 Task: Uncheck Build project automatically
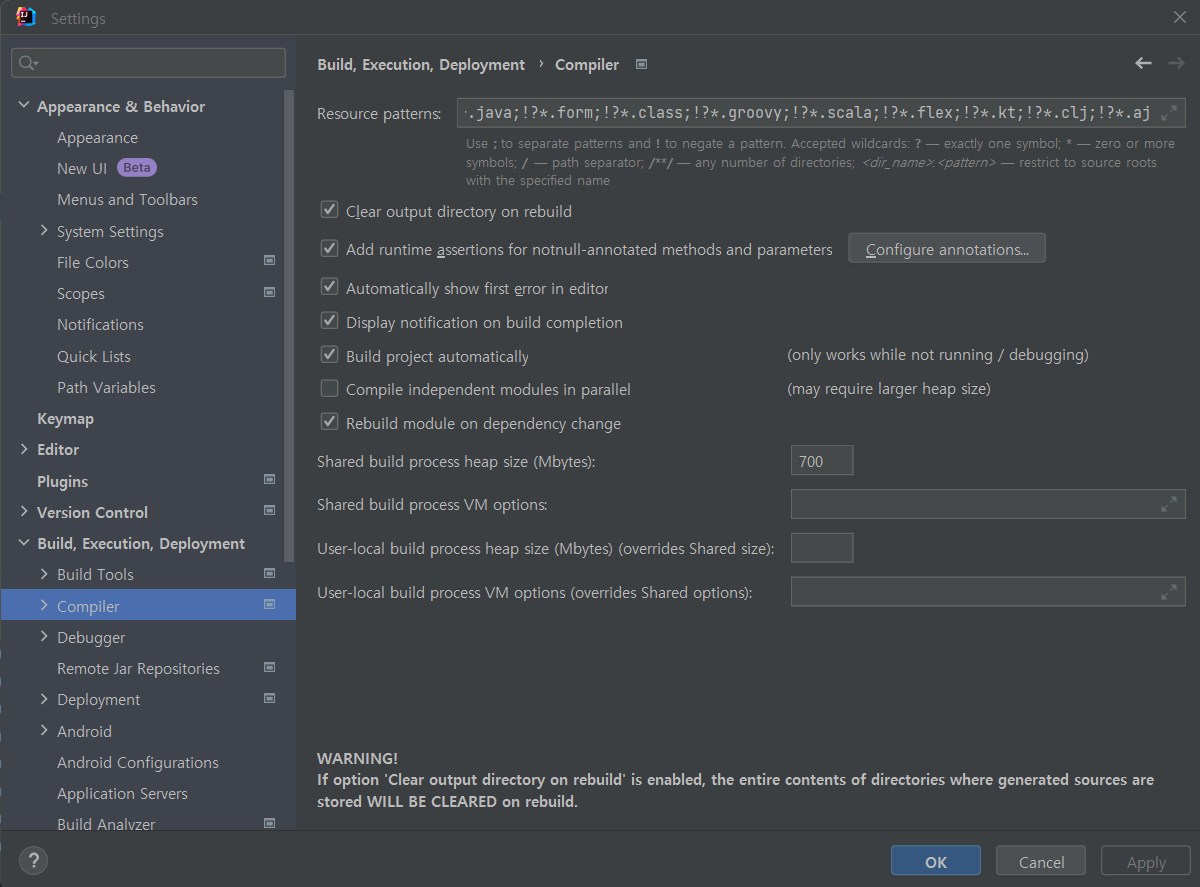tap(329, 355)
